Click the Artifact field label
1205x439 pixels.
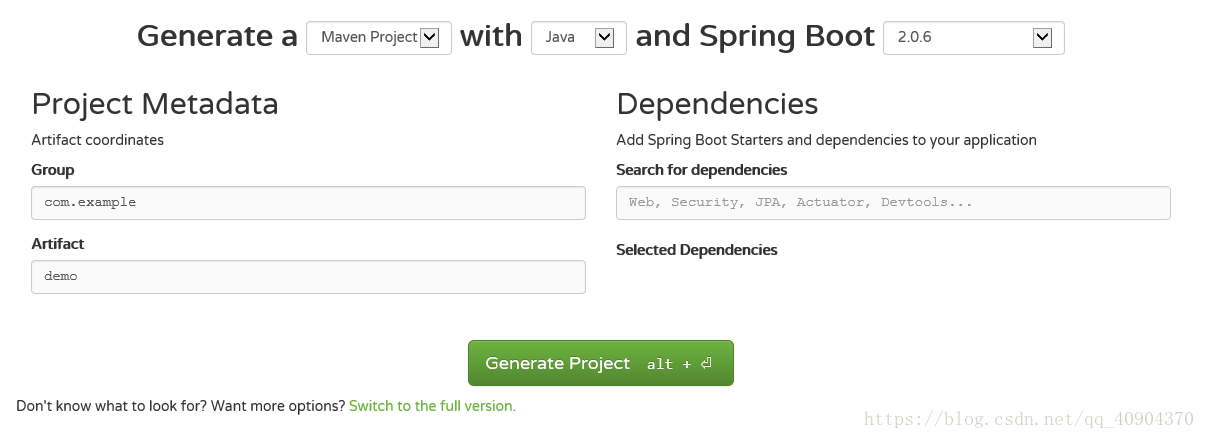58,244
